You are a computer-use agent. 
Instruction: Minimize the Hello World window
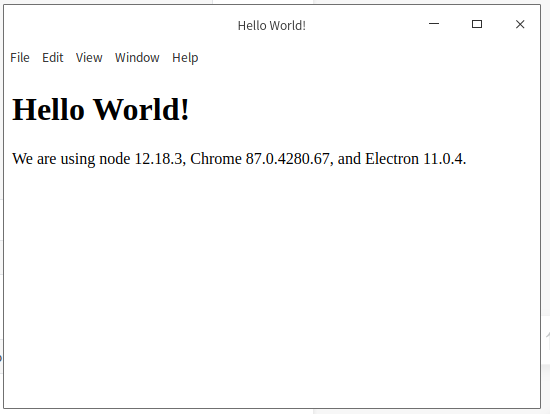tap(434, 24)
